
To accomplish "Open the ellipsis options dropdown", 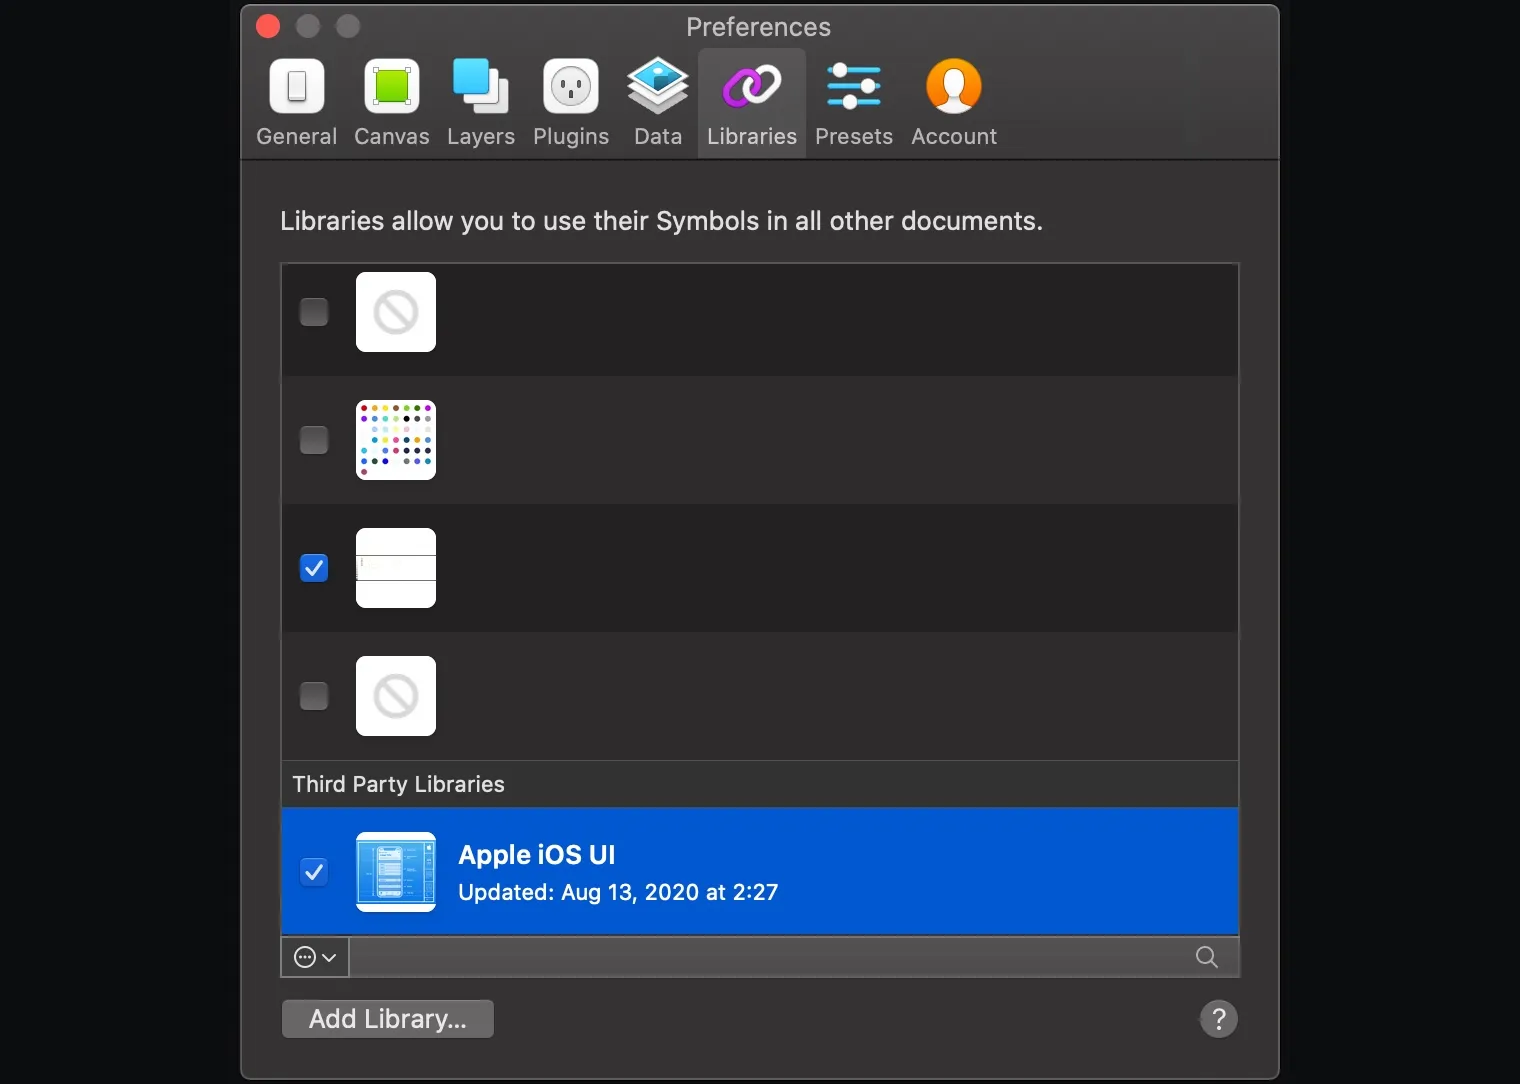I will click(x=314, y=957).
